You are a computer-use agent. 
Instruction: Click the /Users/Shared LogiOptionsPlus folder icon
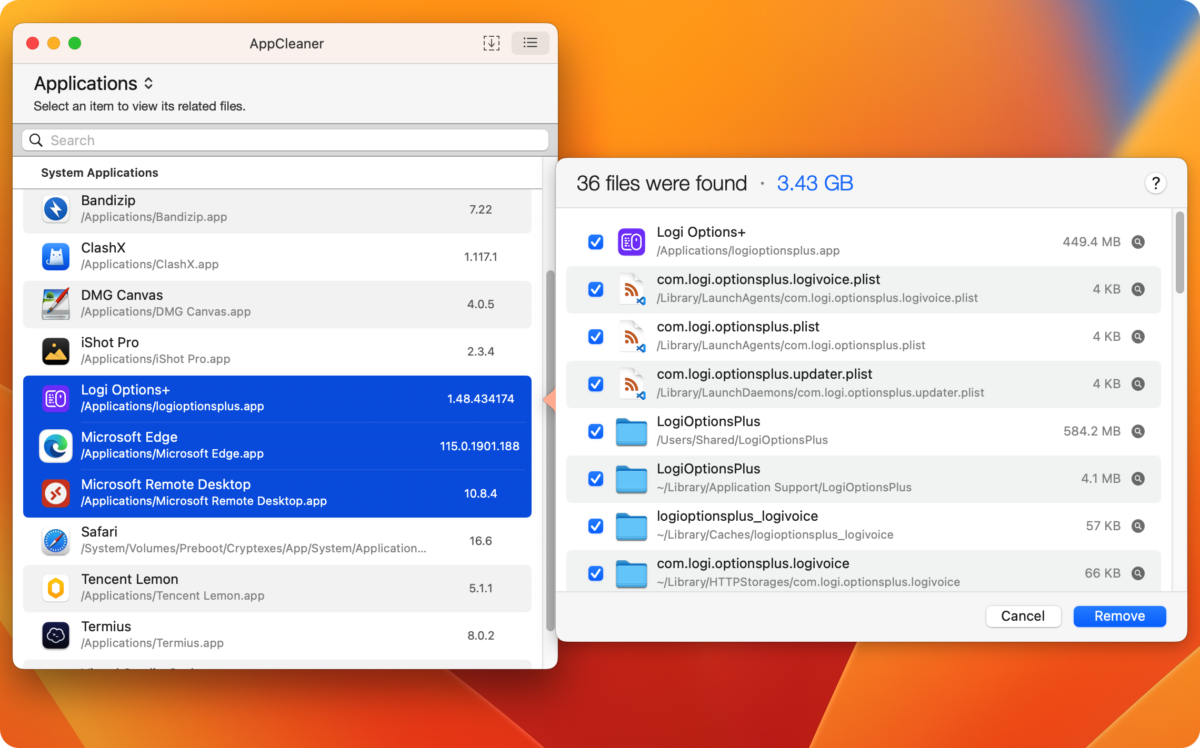point(631,431)
